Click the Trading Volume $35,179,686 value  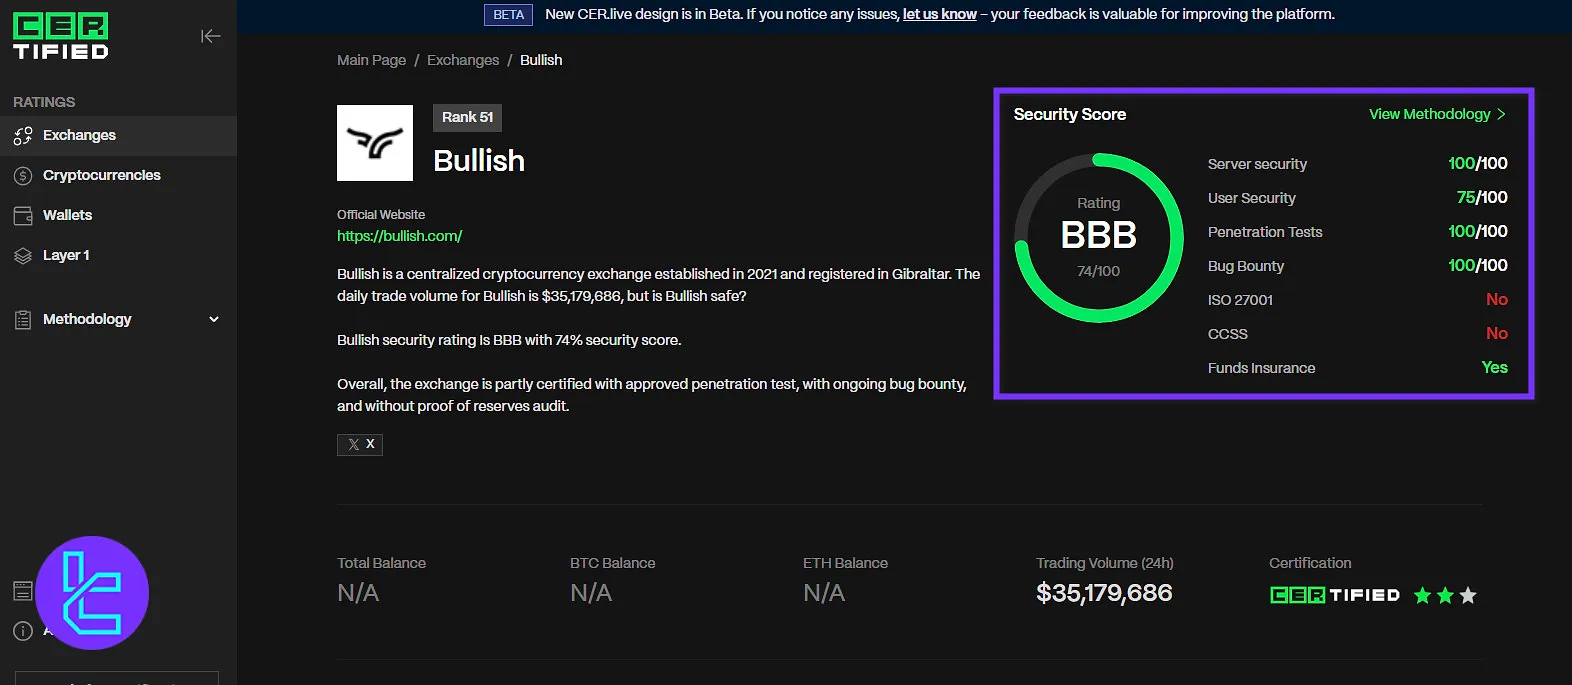tap(1104, 593)
